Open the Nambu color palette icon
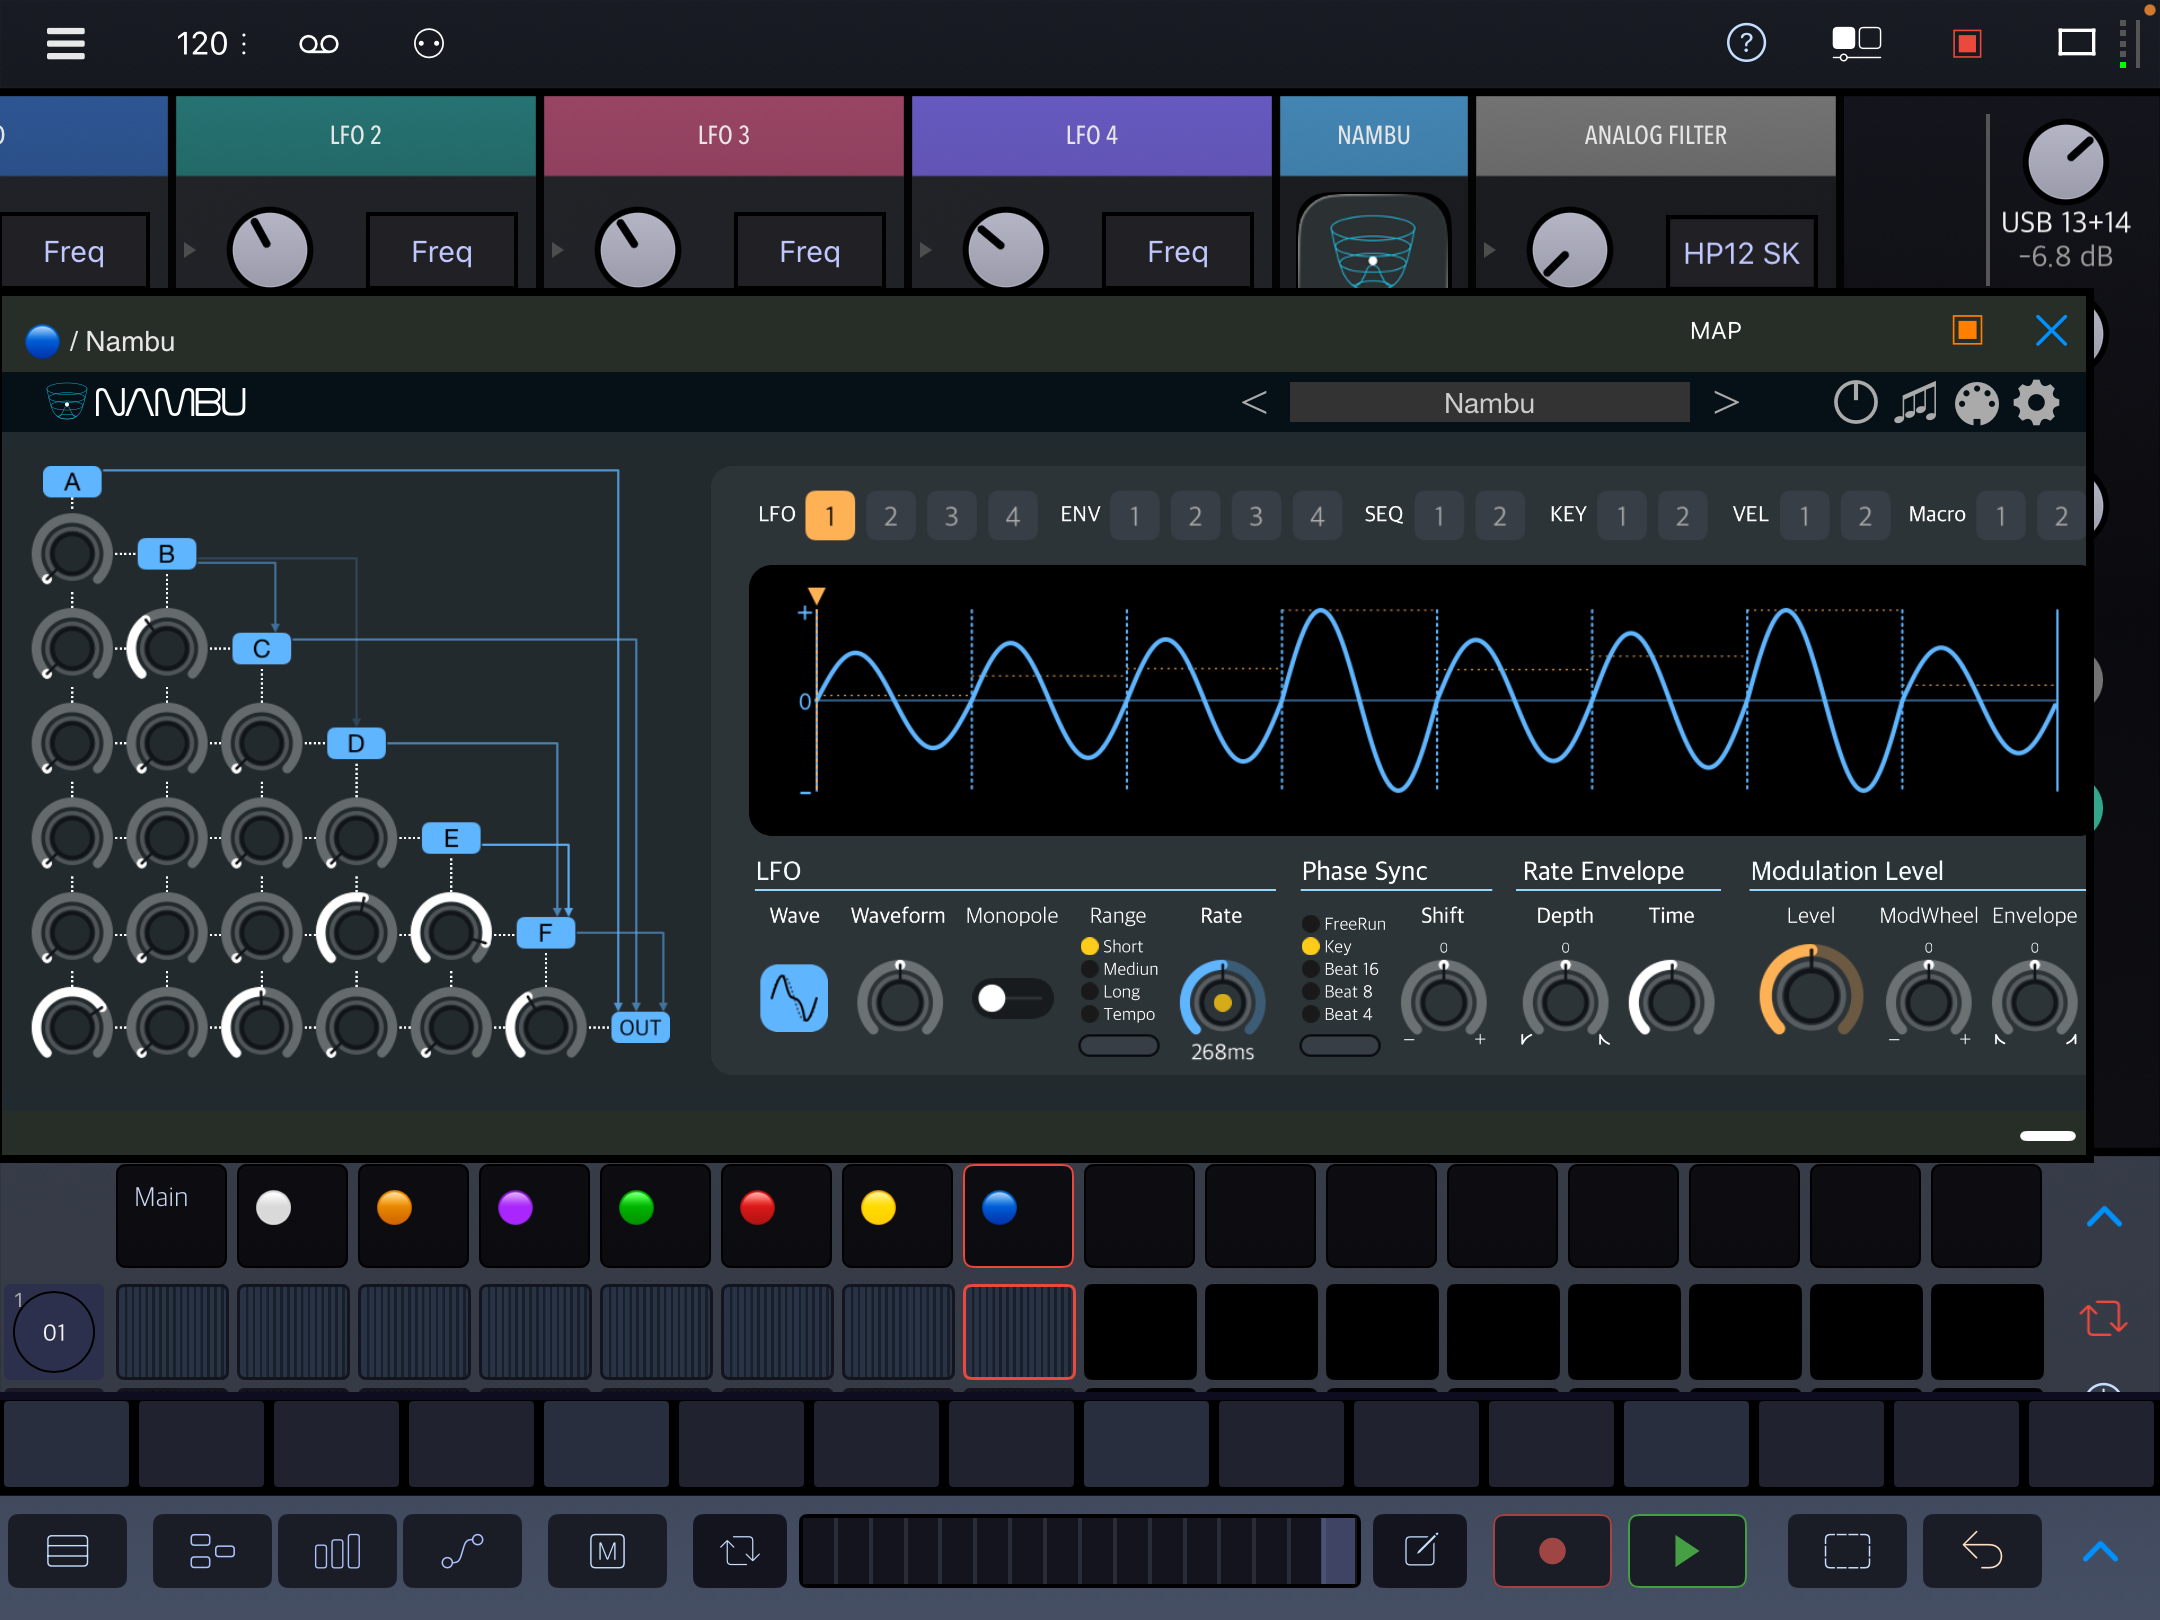 (1976, 403)
